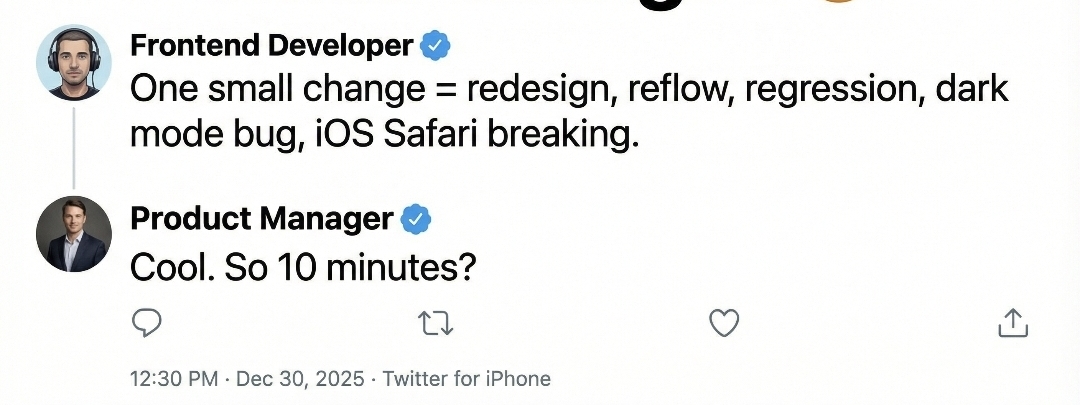
Task: Click Frontend Developer's blue verified badge
Action: [x=435, y=45]
